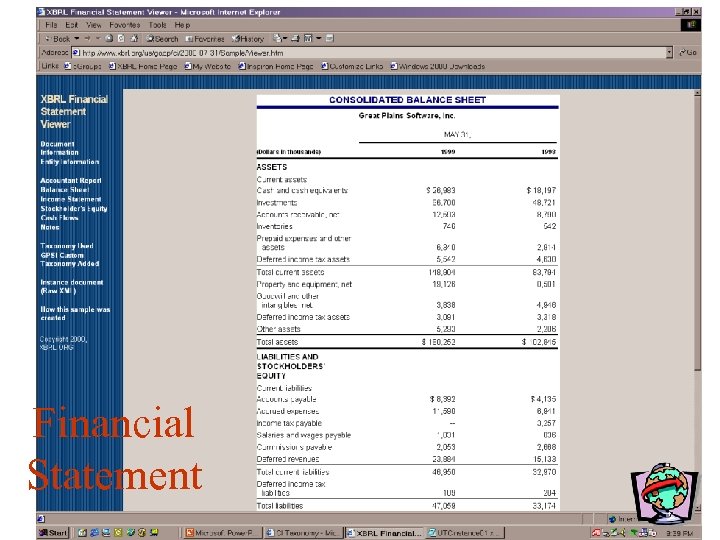
Task: Click the 'Deferred revenues' row label
Action: coord(287,459)
